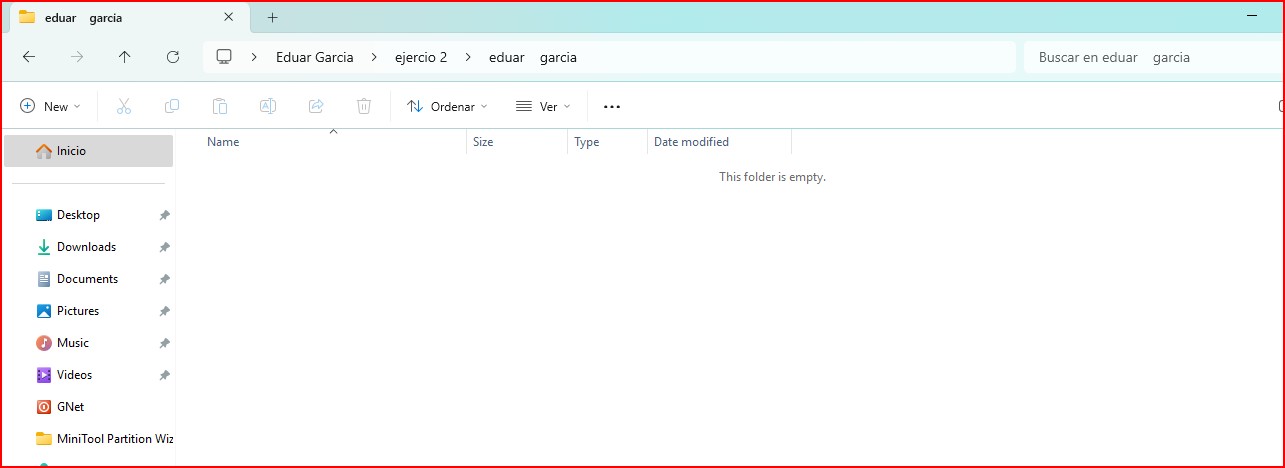Sort by Date modified column header
This screenshot has width=1285, height=468.
[x=691, y=142]
